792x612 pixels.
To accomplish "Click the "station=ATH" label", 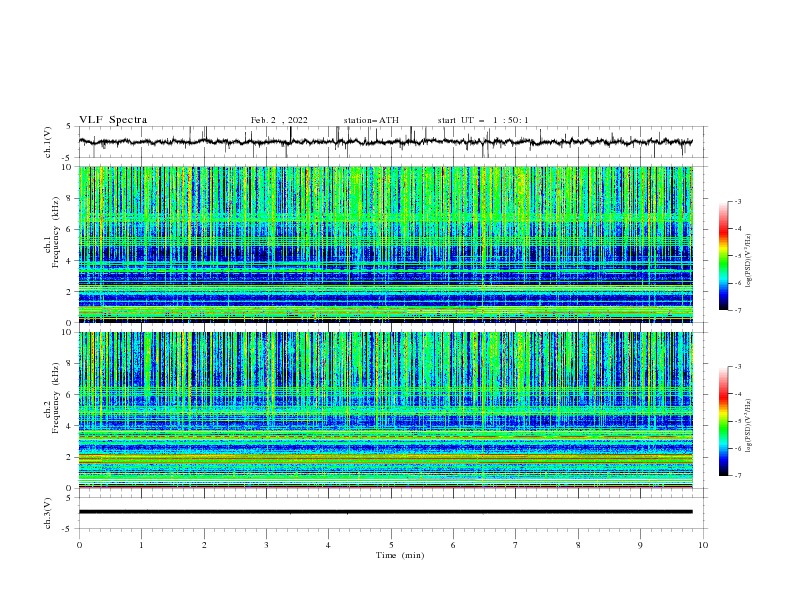I will pyautogui.click(x=371, y=120).
